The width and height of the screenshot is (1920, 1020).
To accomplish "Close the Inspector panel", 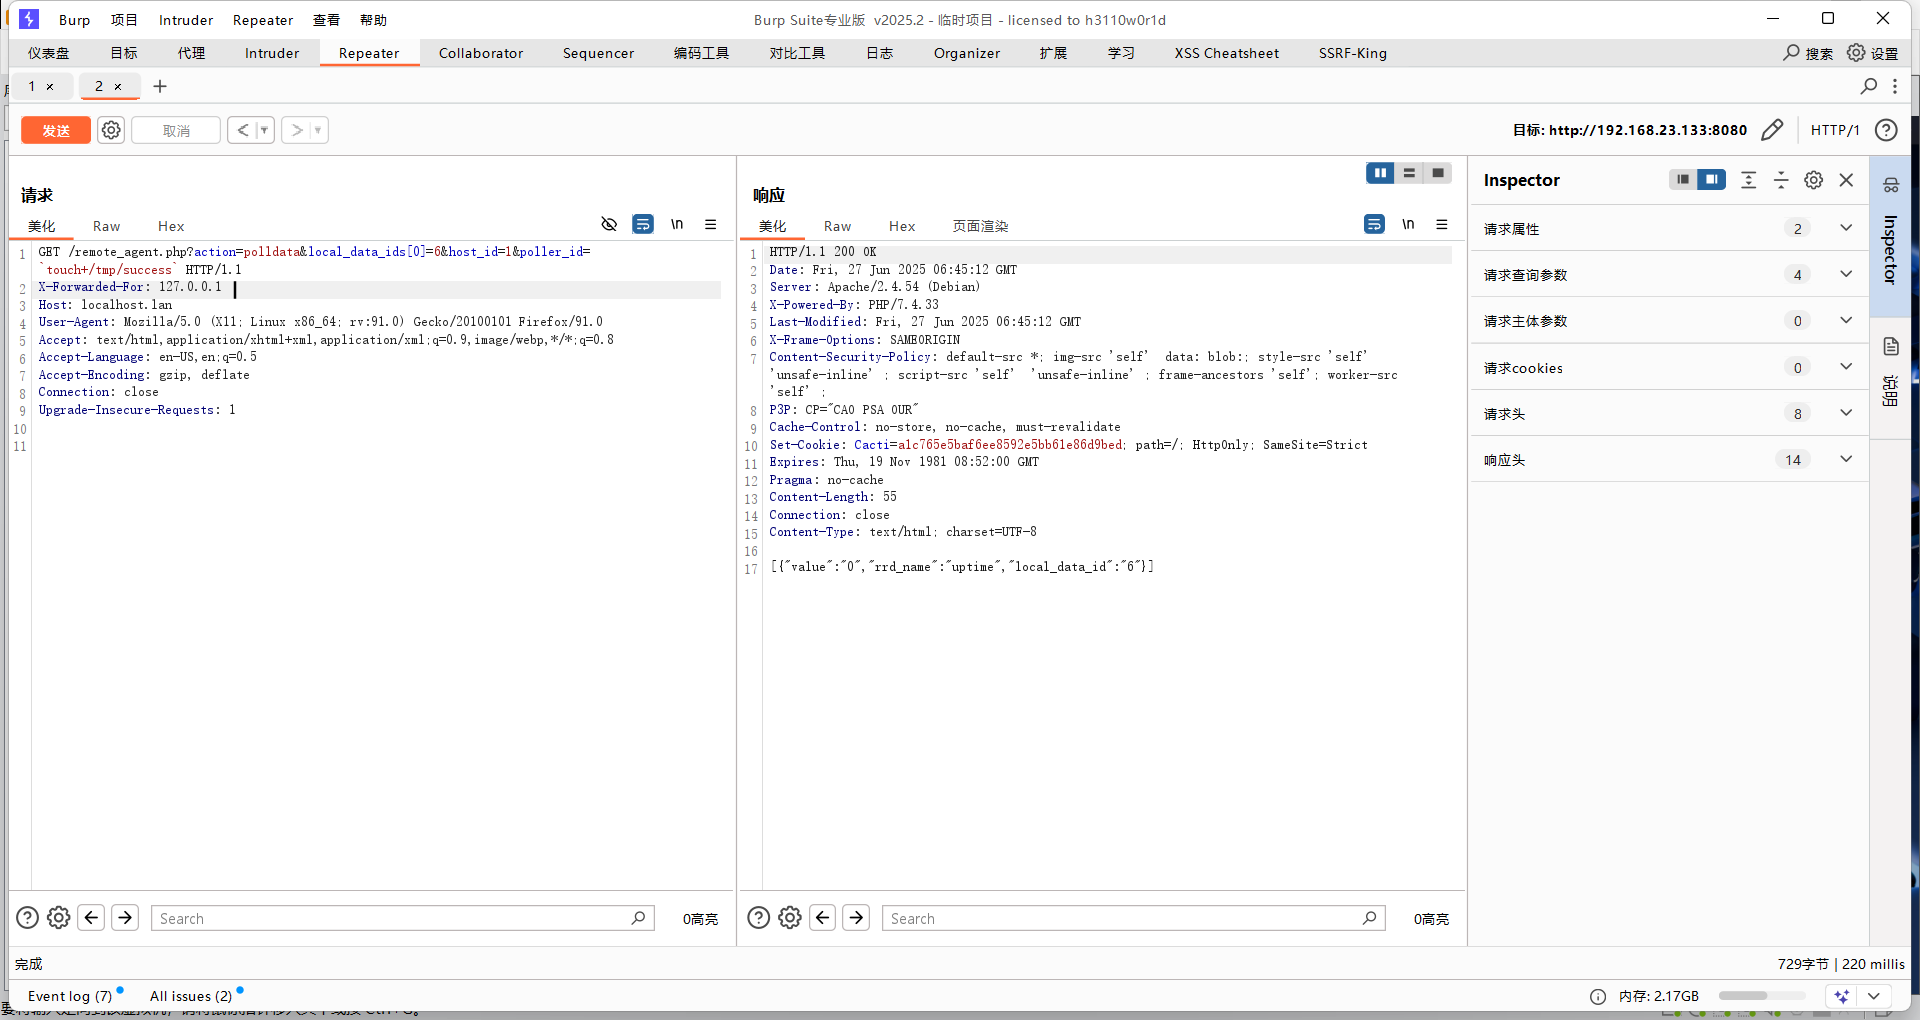I will pyautogui.click(x=1846, y=180).
